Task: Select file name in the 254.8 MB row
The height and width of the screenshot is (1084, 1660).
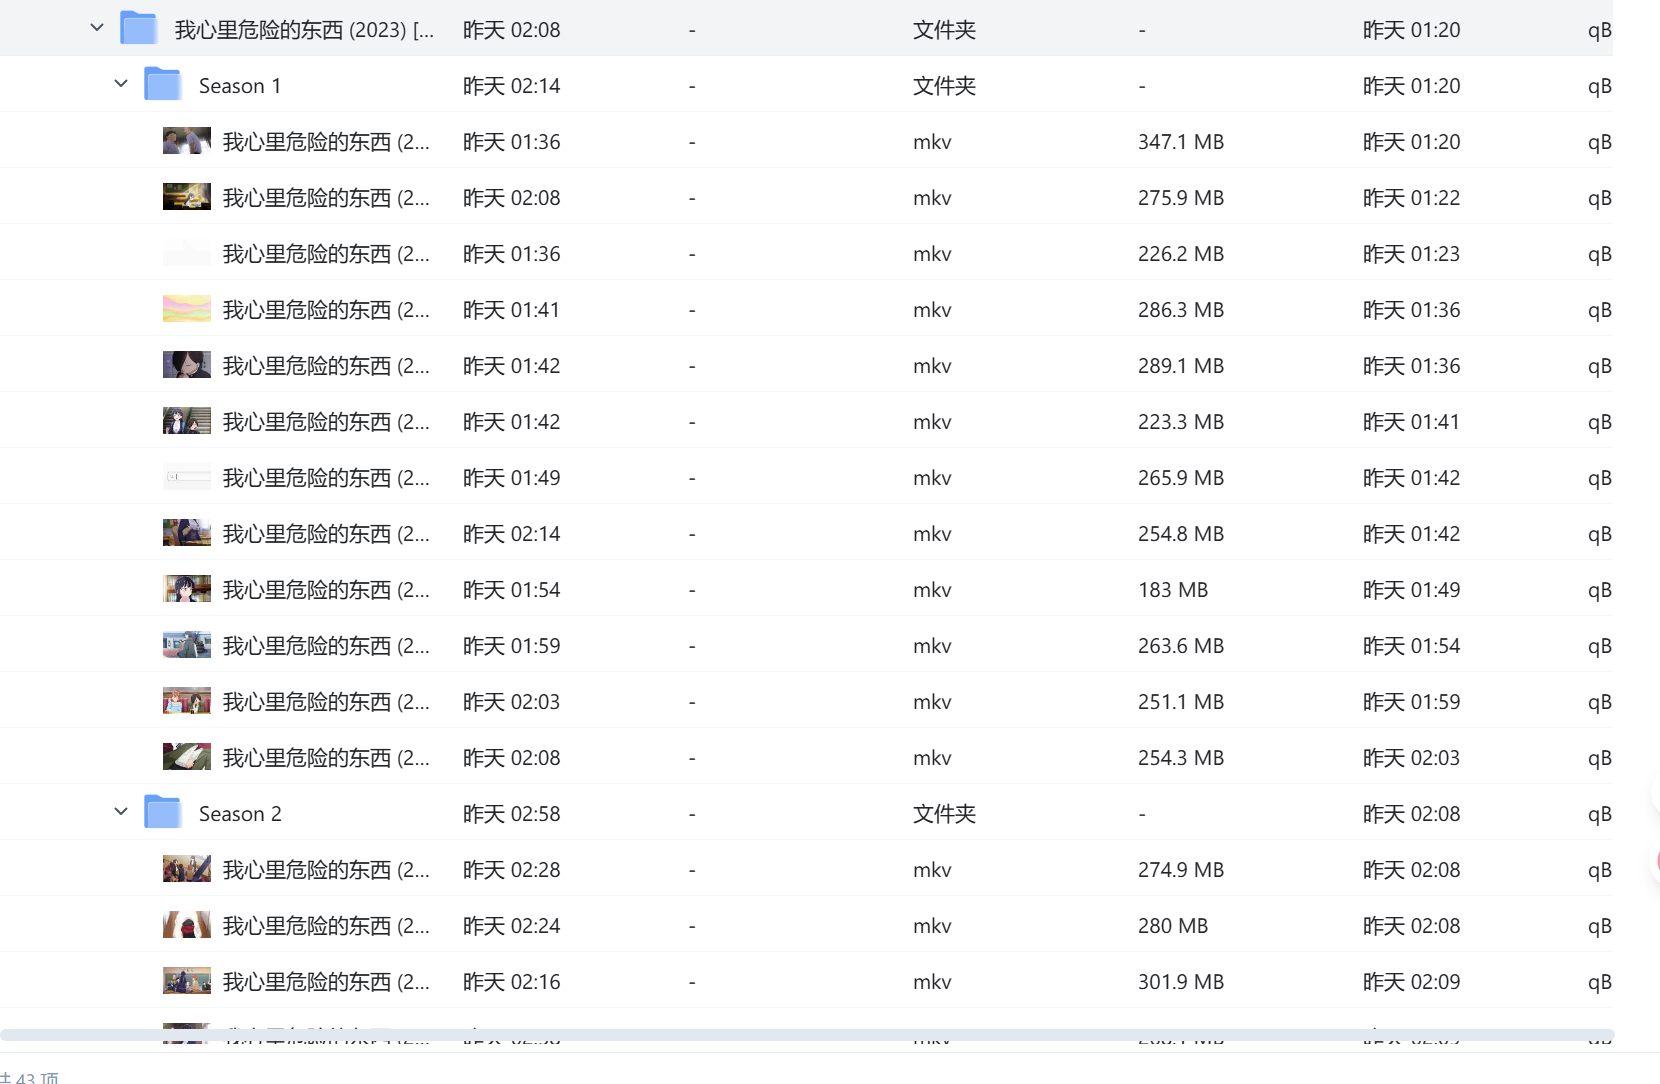Action: (x=326, y=534)
